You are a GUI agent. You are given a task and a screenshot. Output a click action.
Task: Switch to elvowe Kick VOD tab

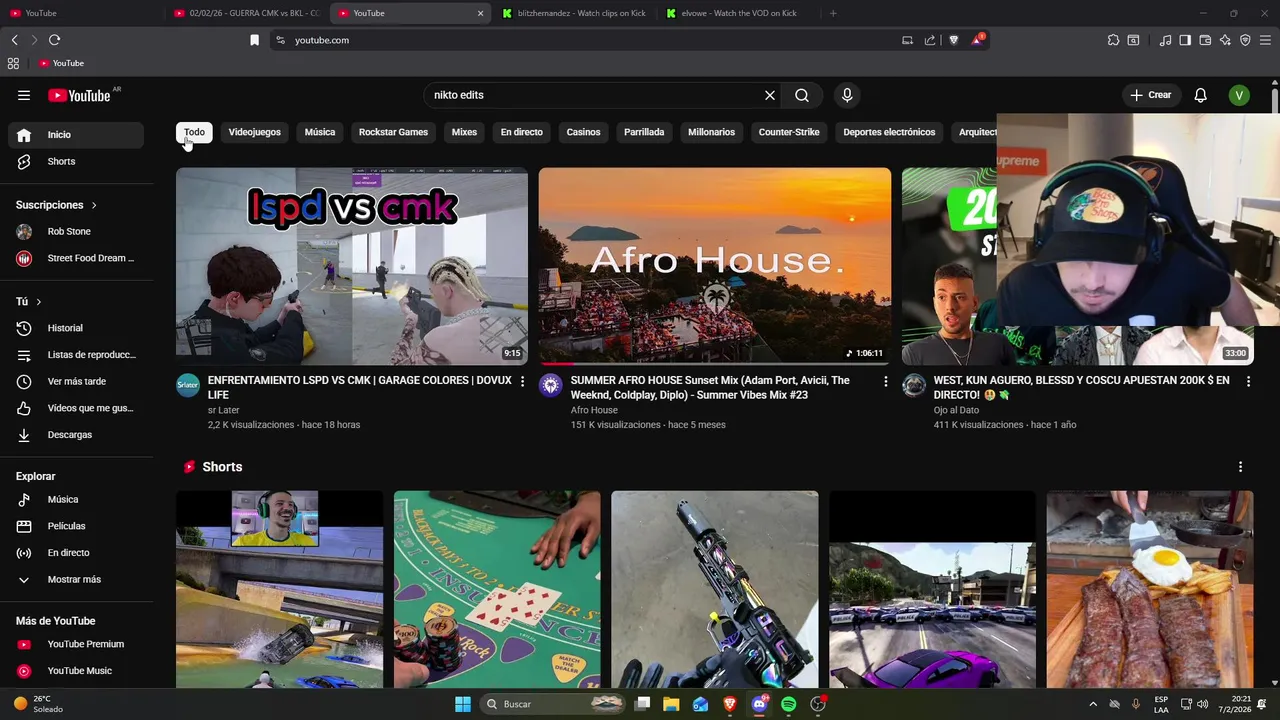(x=739, y=13)
